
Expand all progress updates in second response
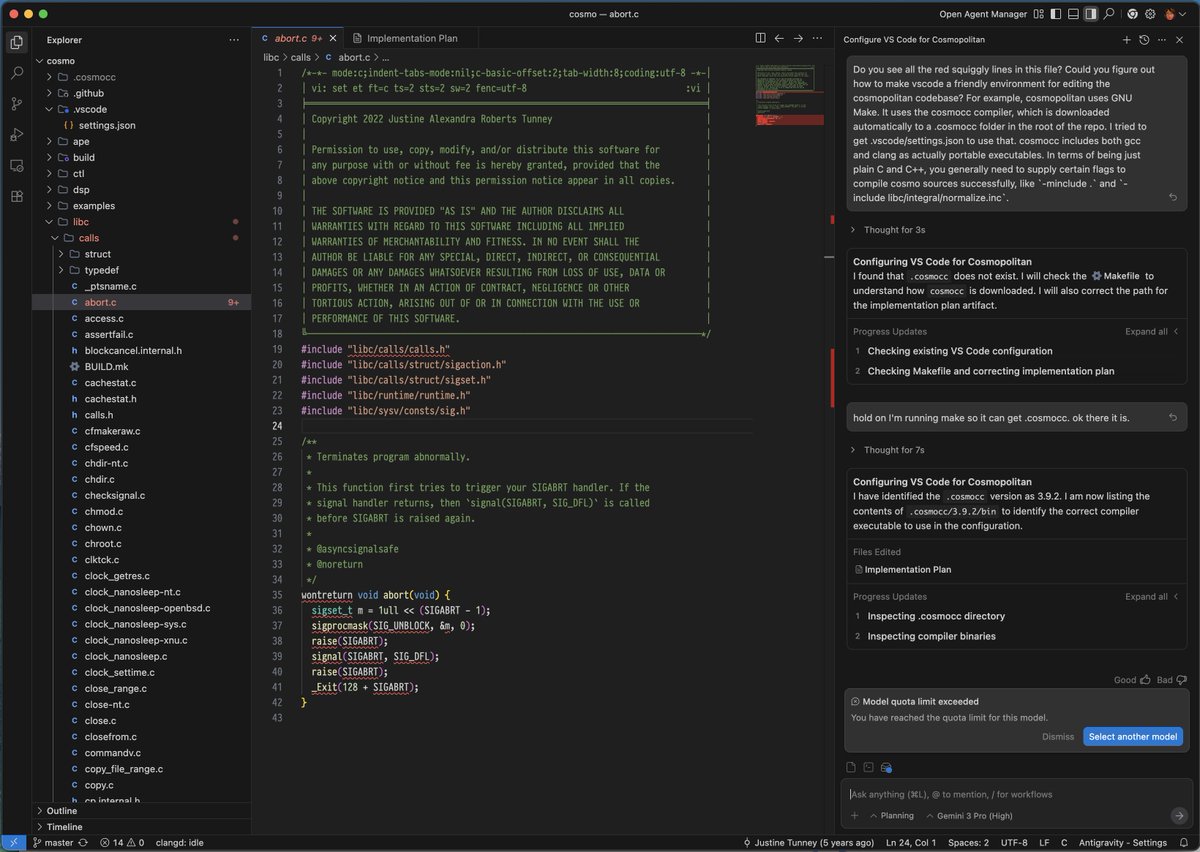pos(1152,596)
